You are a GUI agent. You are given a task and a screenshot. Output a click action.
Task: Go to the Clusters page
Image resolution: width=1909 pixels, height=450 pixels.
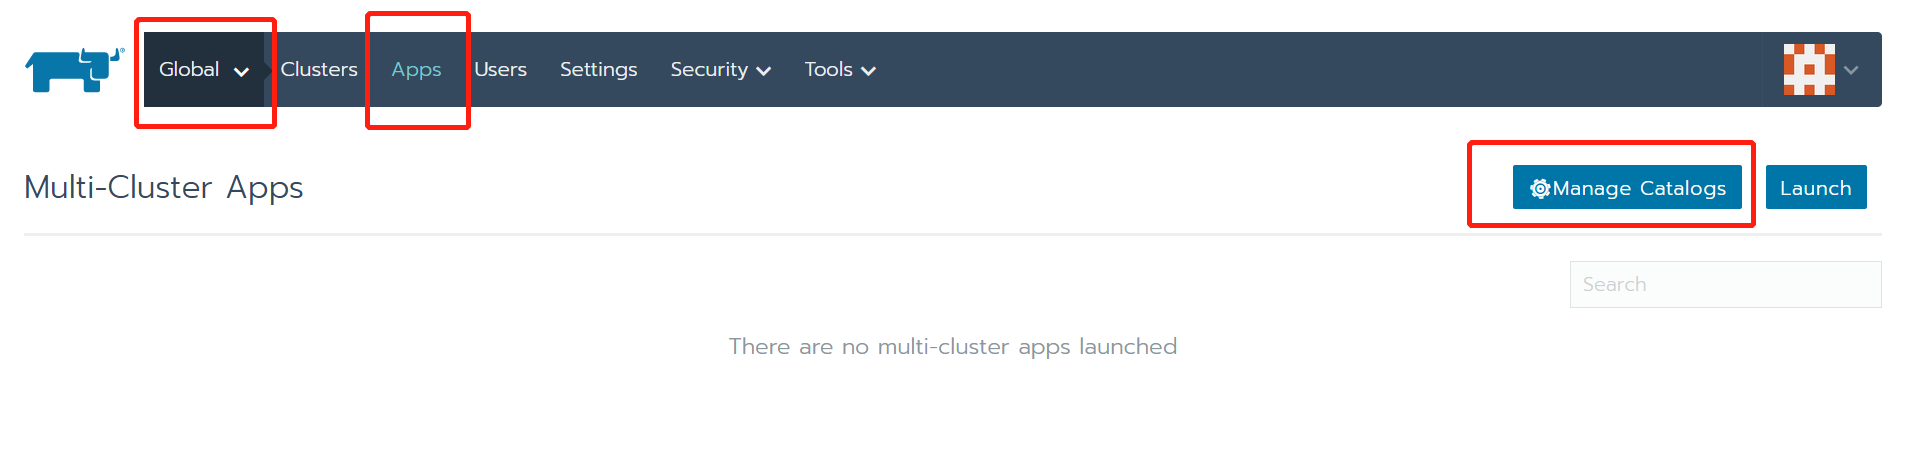click(319, 70)
